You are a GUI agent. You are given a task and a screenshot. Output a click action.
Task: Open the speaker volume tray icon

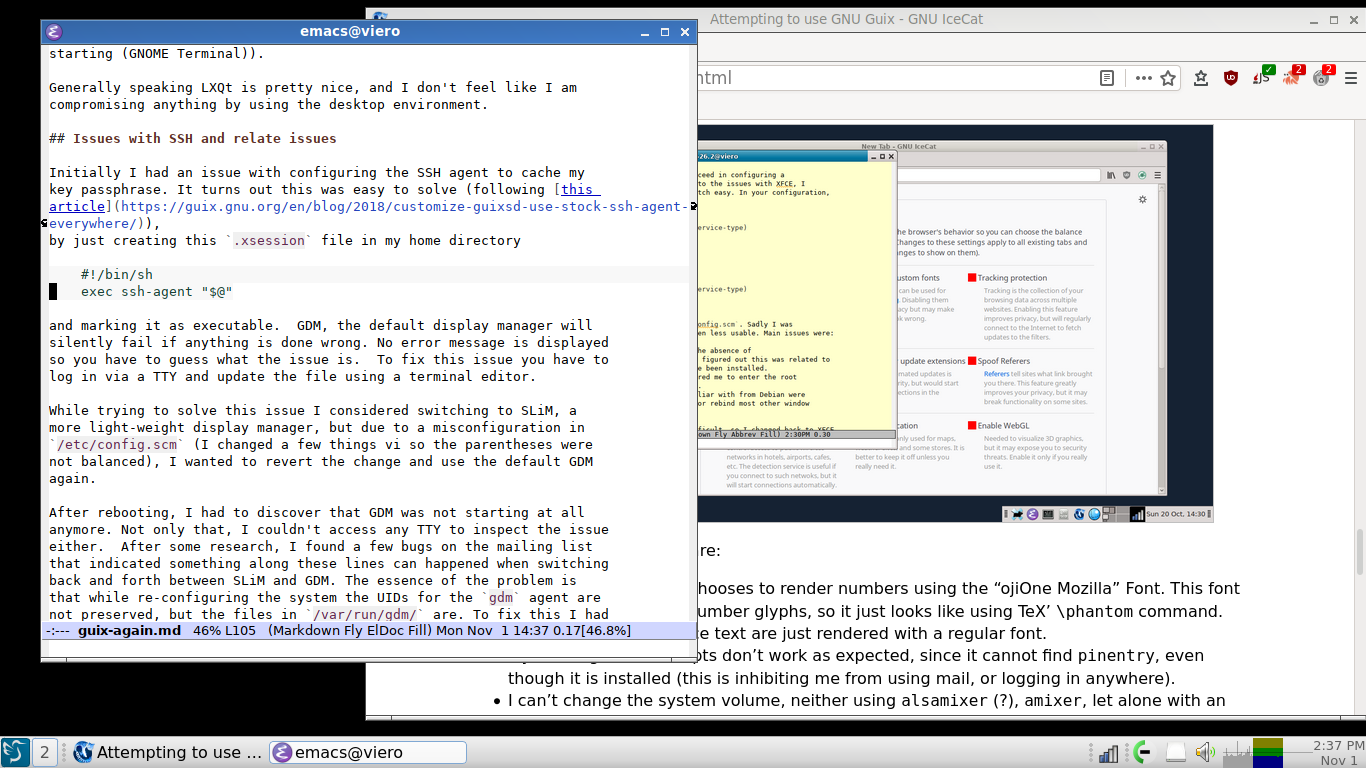coord(1204,752)
